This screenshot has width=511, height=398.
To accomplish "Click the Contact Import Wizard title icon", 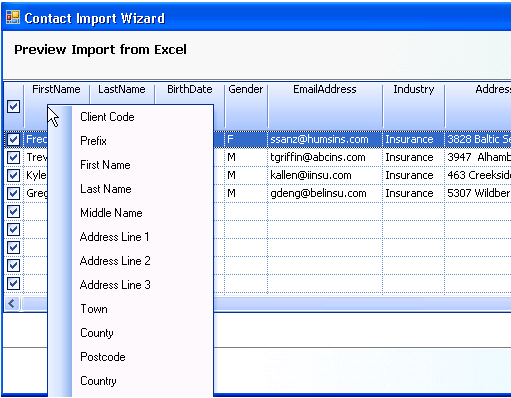I will click(x=13, y=17).
